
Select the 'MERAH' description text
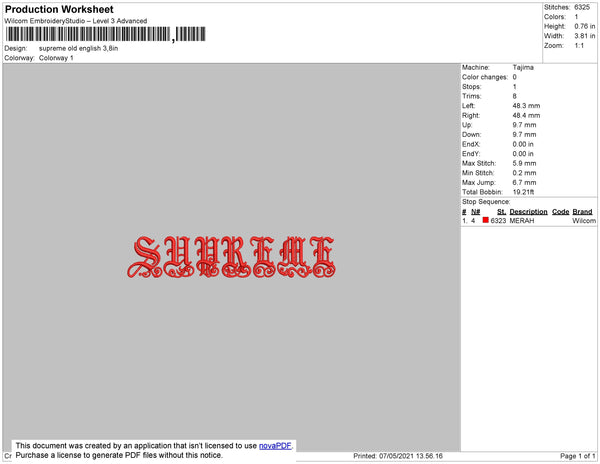pos(522,221)
